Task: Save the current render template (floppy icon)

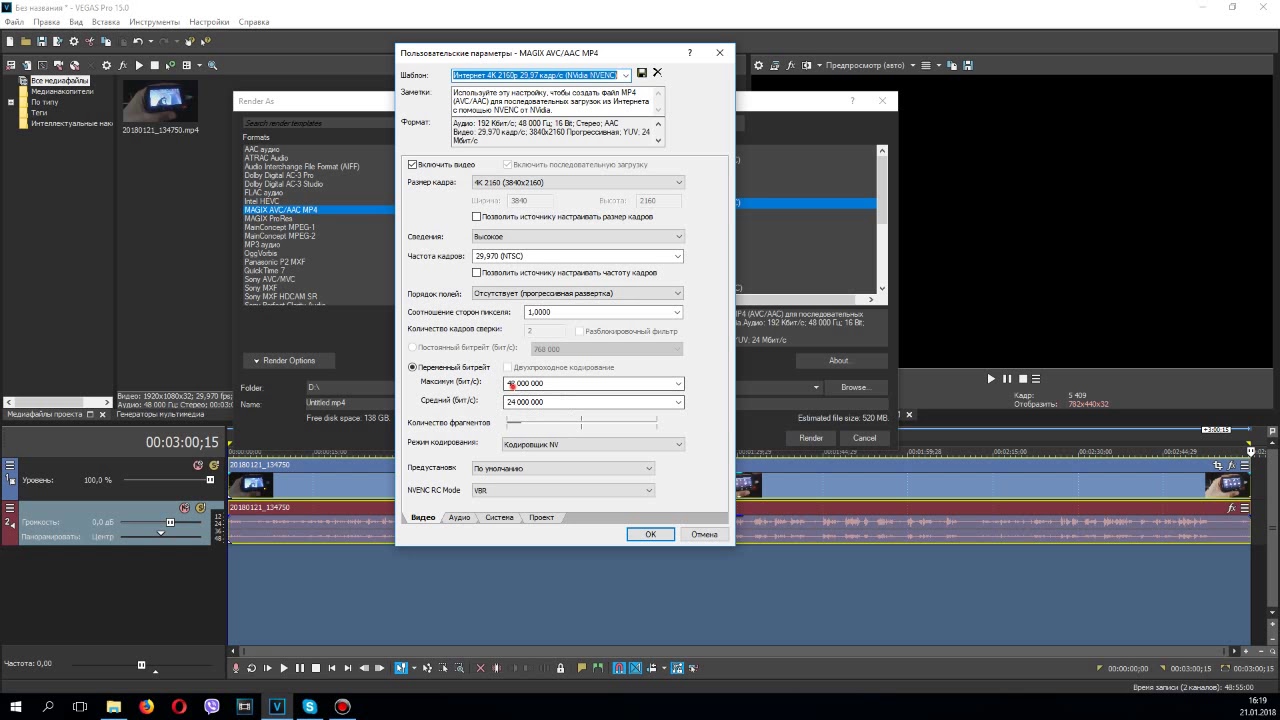Action: [642, 73]
